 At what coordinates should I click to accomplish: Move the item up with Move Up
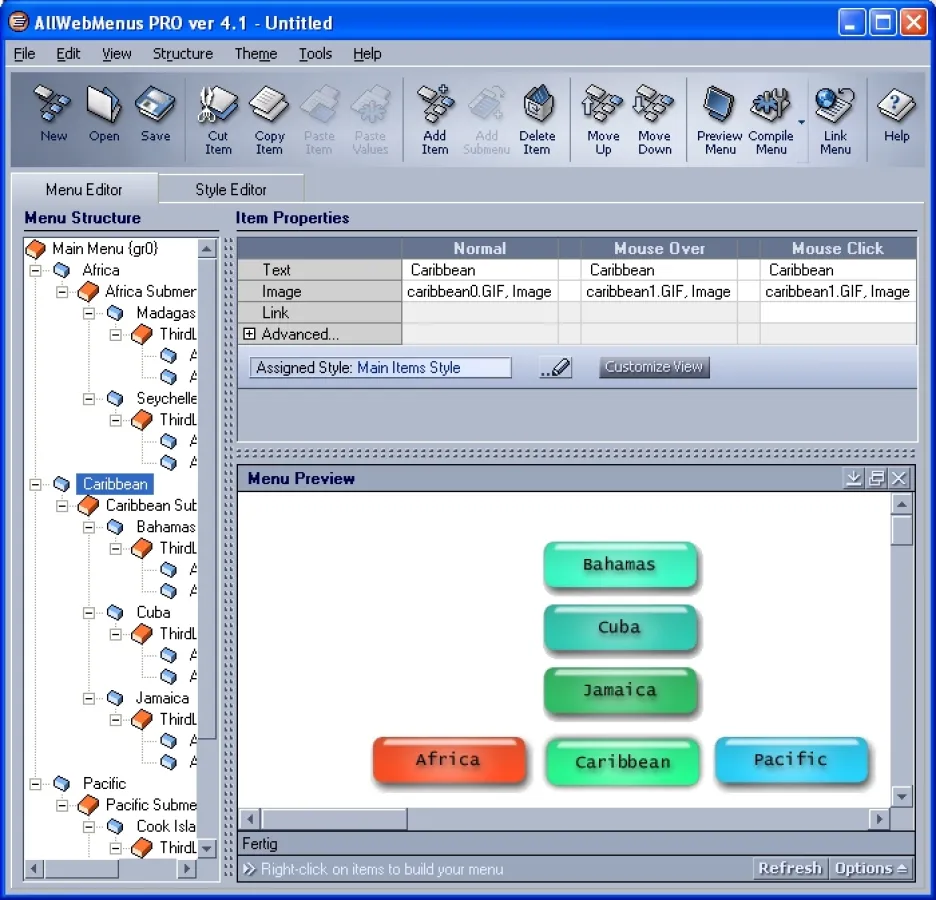click(x=603, y=120)
